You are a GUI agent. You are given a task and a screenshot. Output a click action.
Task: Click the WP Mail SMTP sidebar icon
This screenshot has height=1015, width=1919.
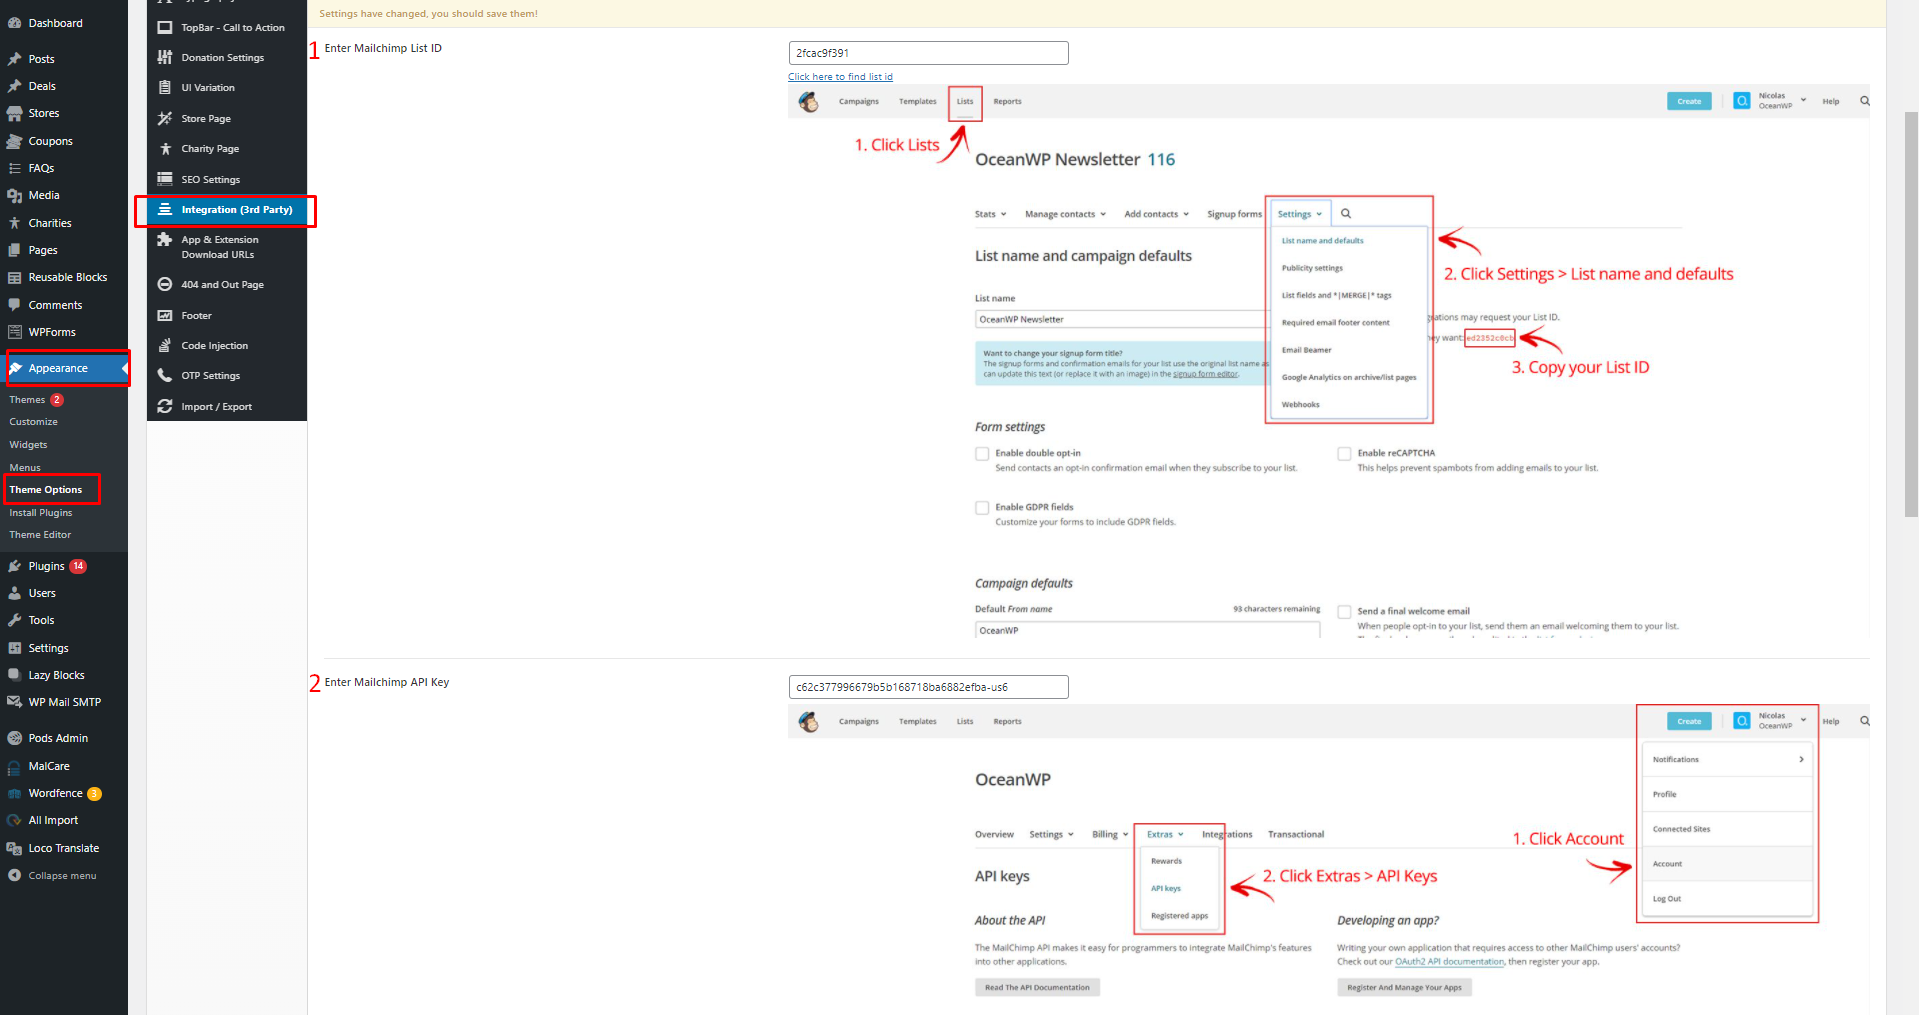point(15,701)
